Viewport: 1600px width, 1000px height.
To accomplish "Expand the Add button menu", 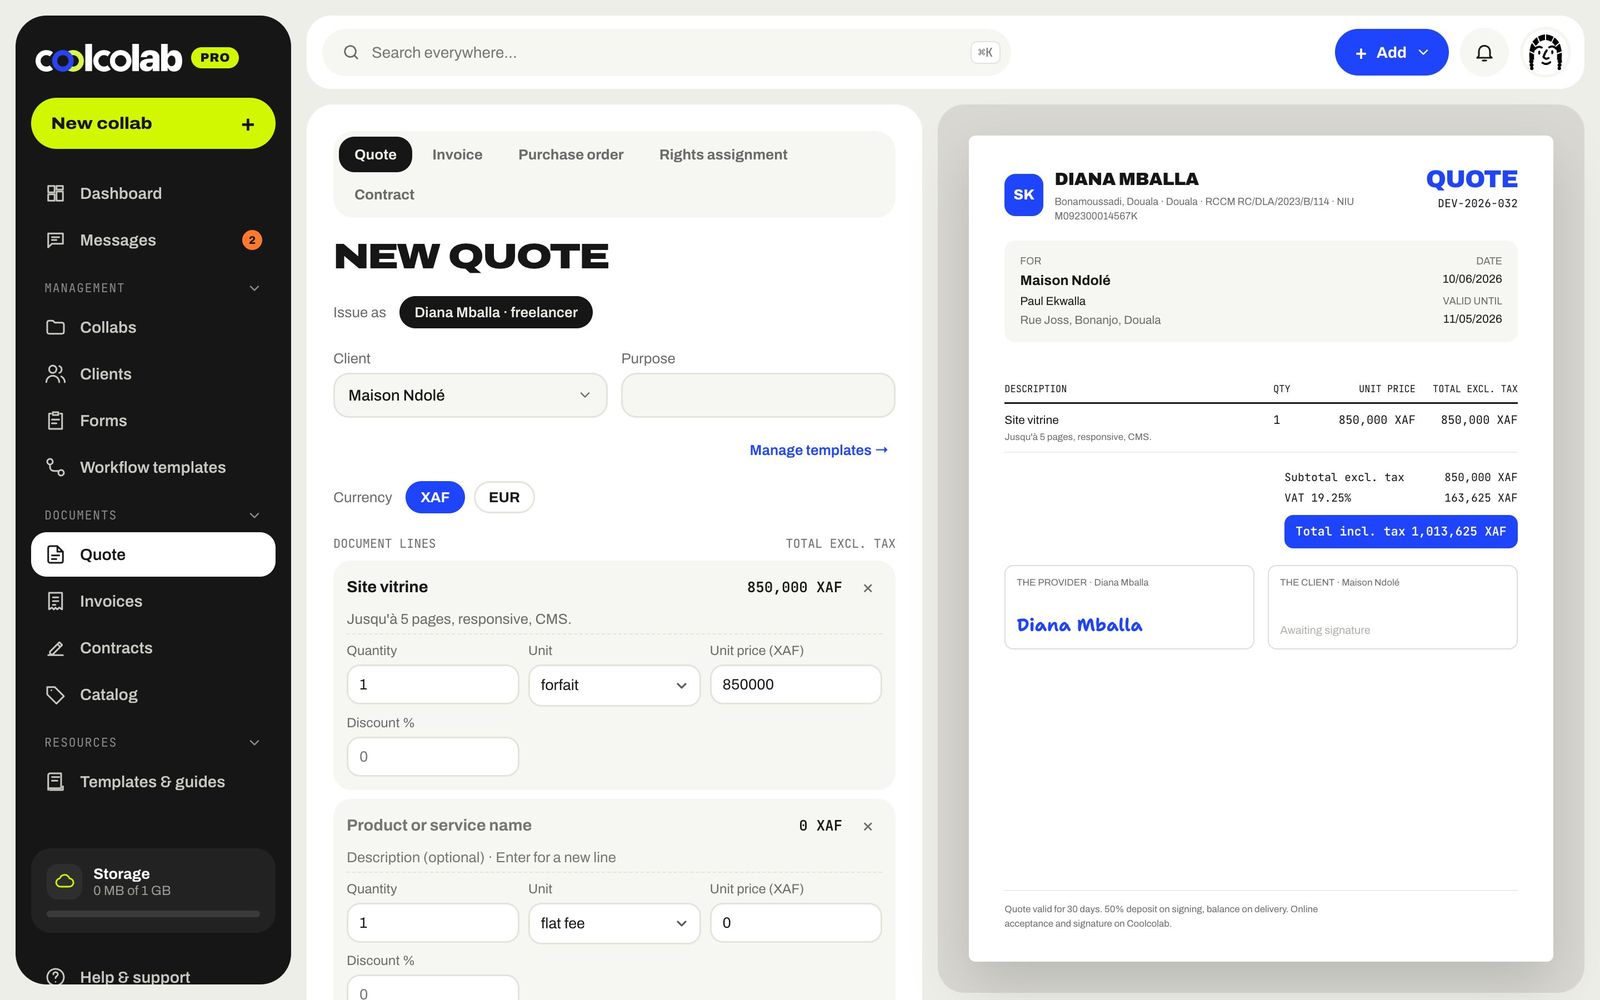I will [x=1391, y=53].
